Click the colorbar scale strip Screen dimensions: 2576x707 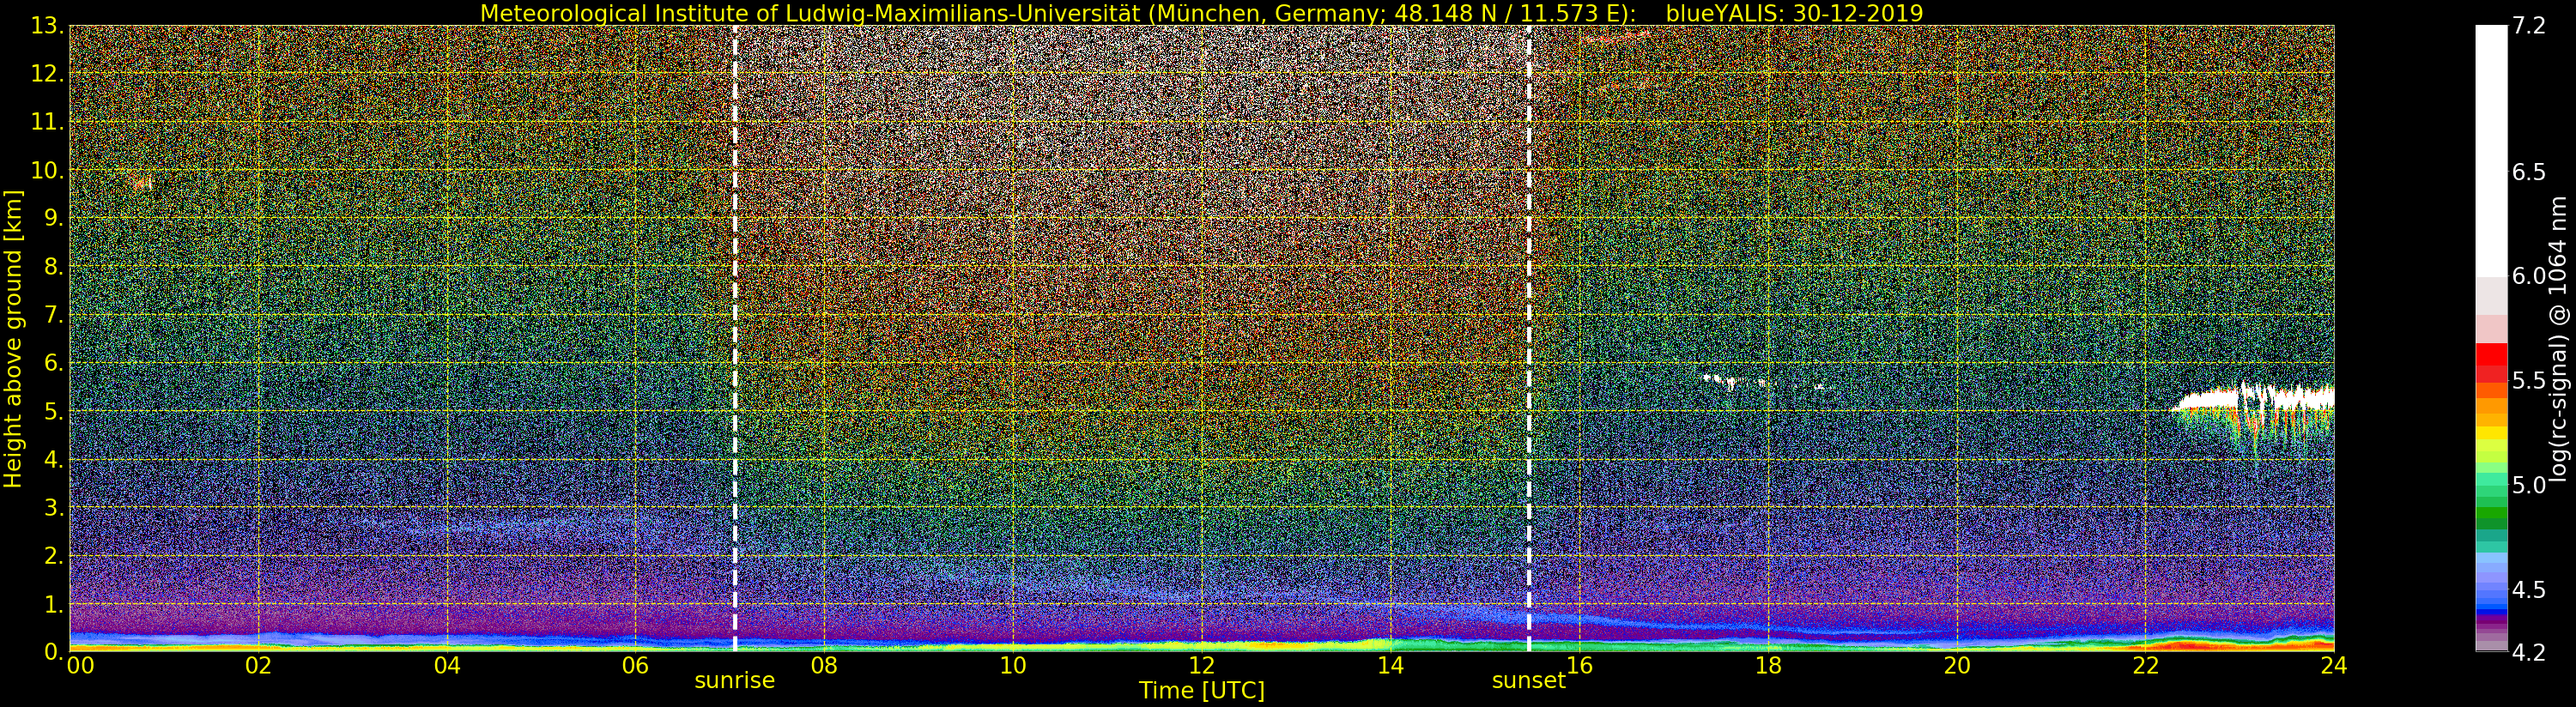[x=2491, y=339]
